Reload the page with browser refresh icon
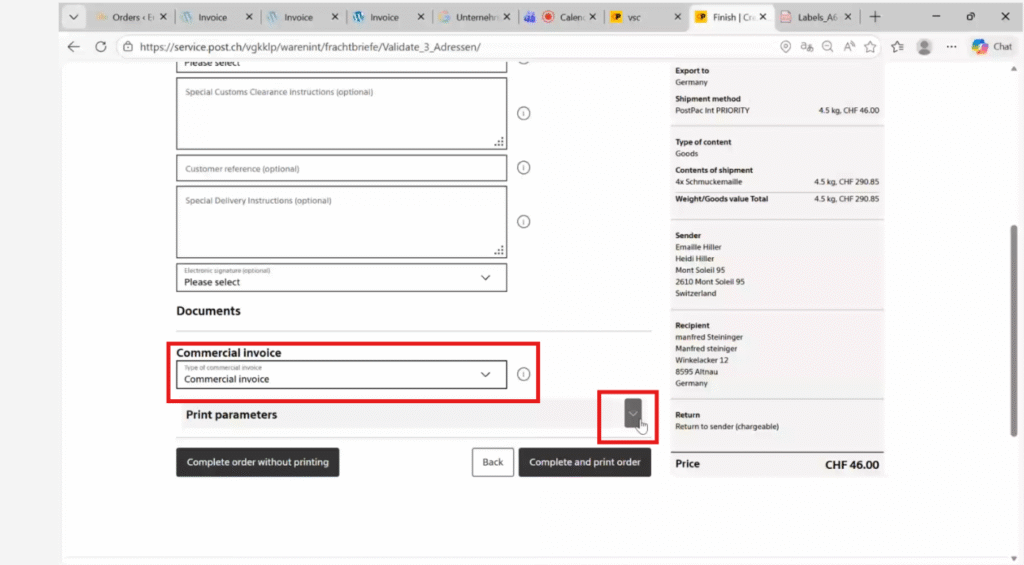Viewport: 1024px width, 565px height. pyautogui.click(x=101, y=47)
